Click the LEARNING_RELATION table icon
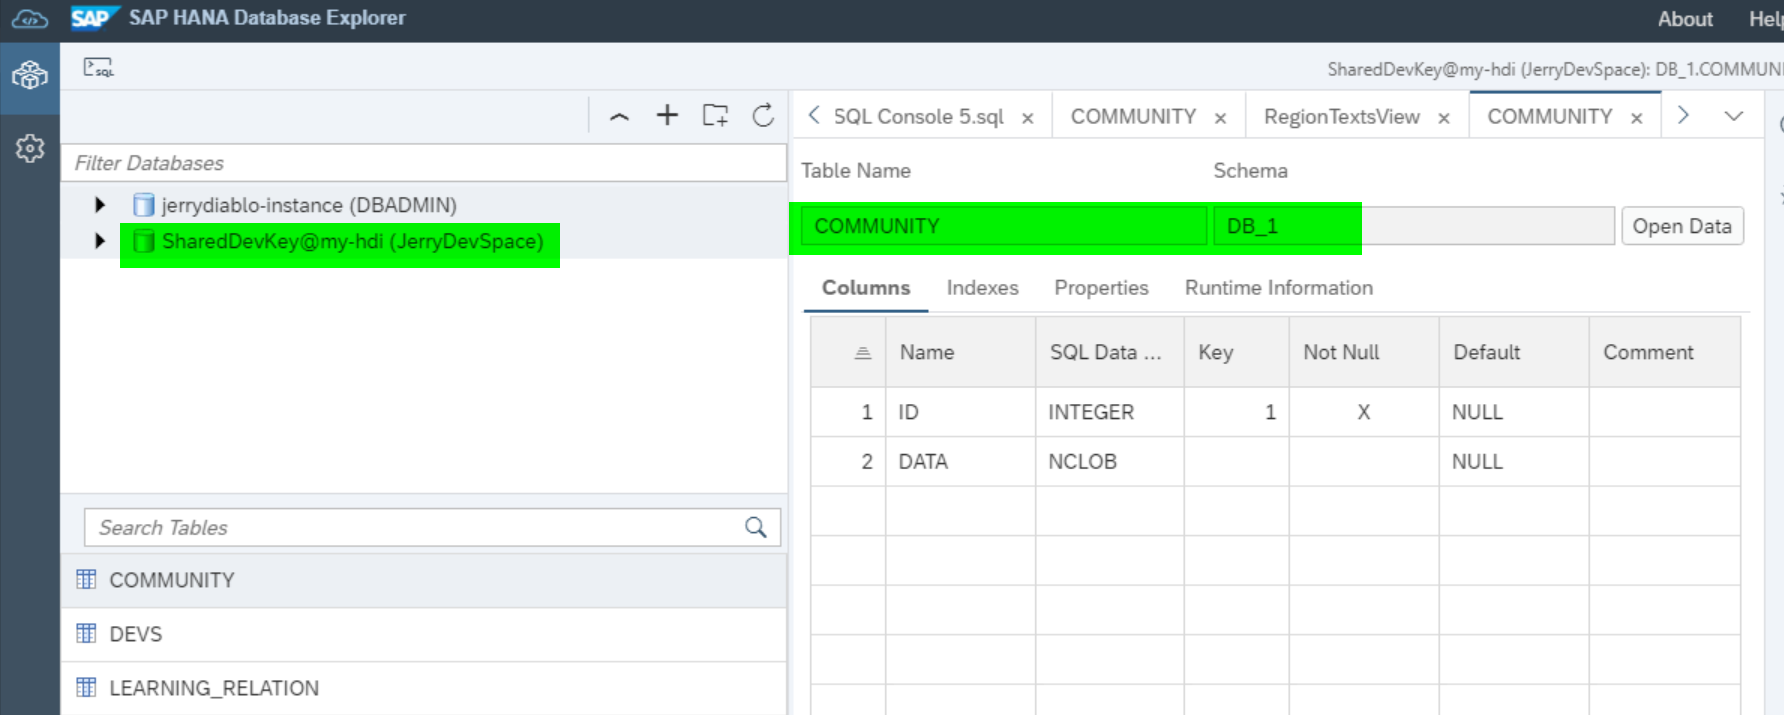This screenshot has height=715, width=1784. pyautogui.click(x=87, y=687)
